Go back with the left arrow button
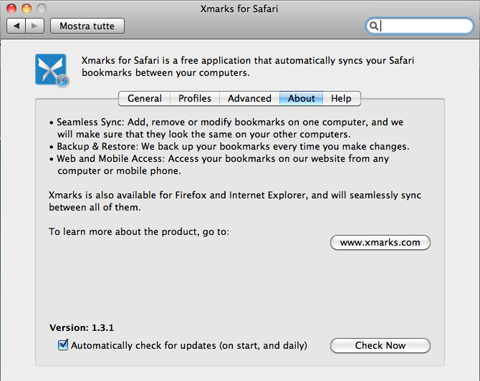Image resolution: width=480 pixels, height=381 pixels. 16,26
